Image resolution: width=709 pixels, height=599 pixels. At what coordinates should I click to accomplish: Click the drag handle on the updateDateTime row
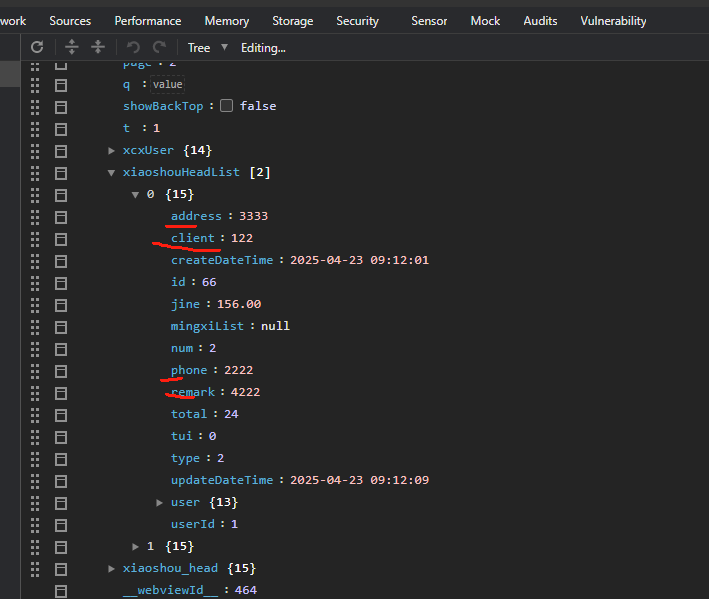pyautogui.click(x=35, y=481)
